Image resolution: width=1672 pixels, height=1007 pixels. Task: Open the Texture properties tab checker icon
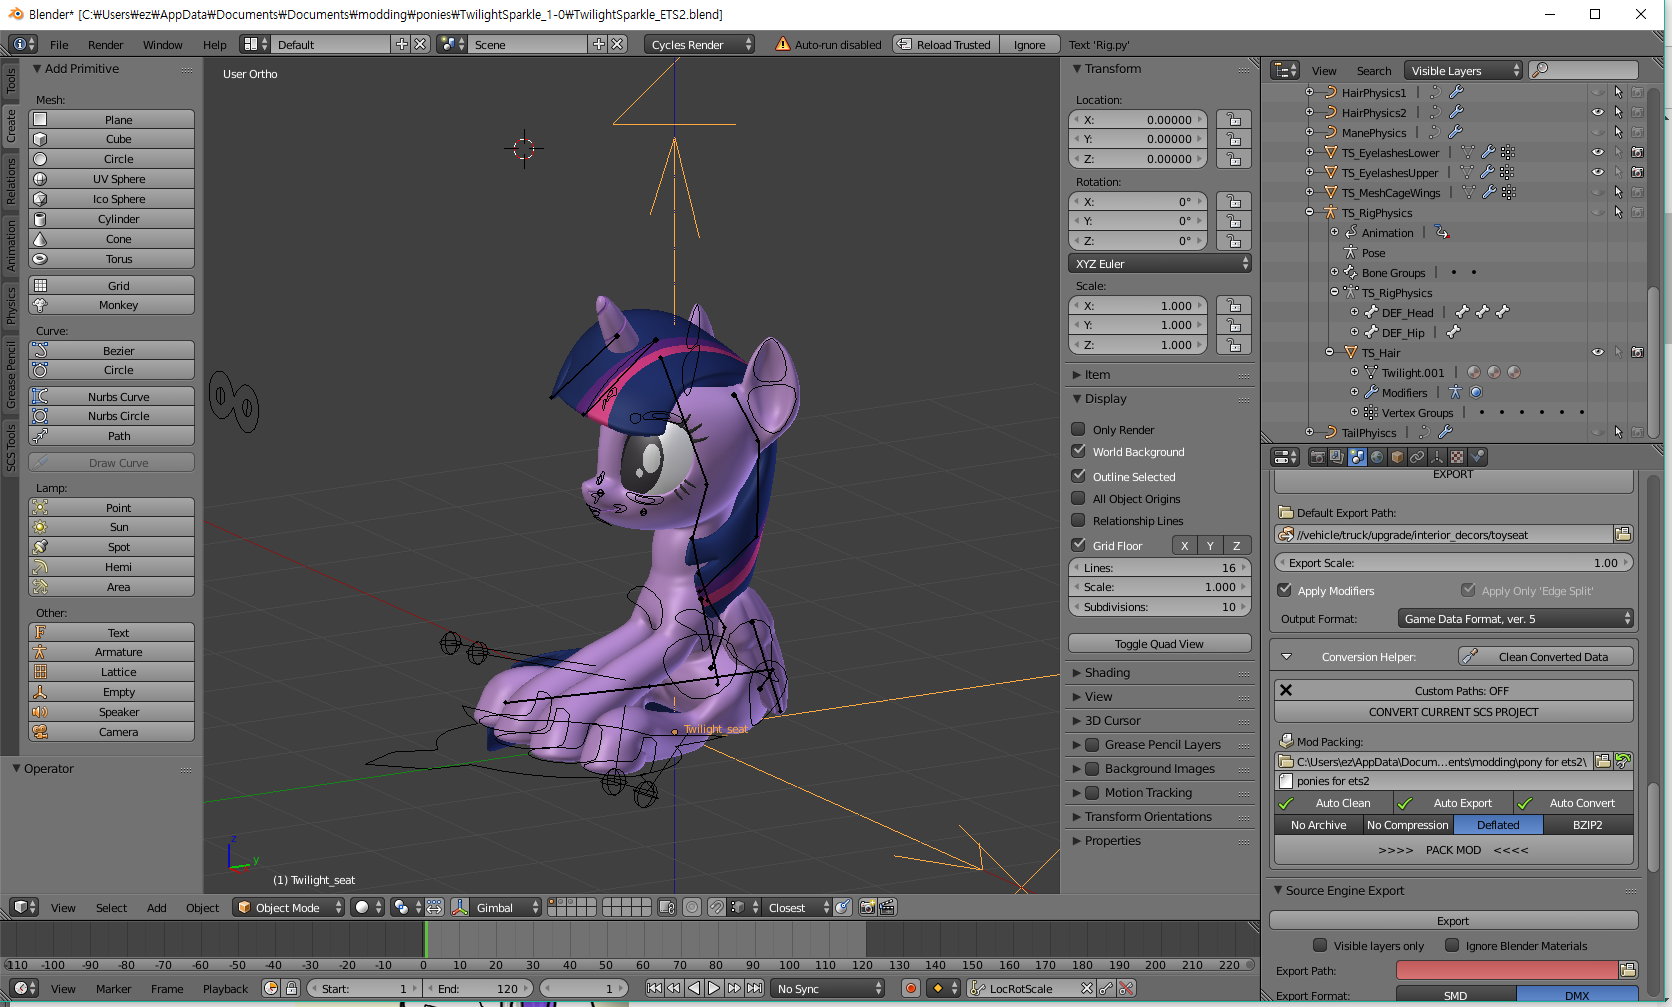(1457, 457)
